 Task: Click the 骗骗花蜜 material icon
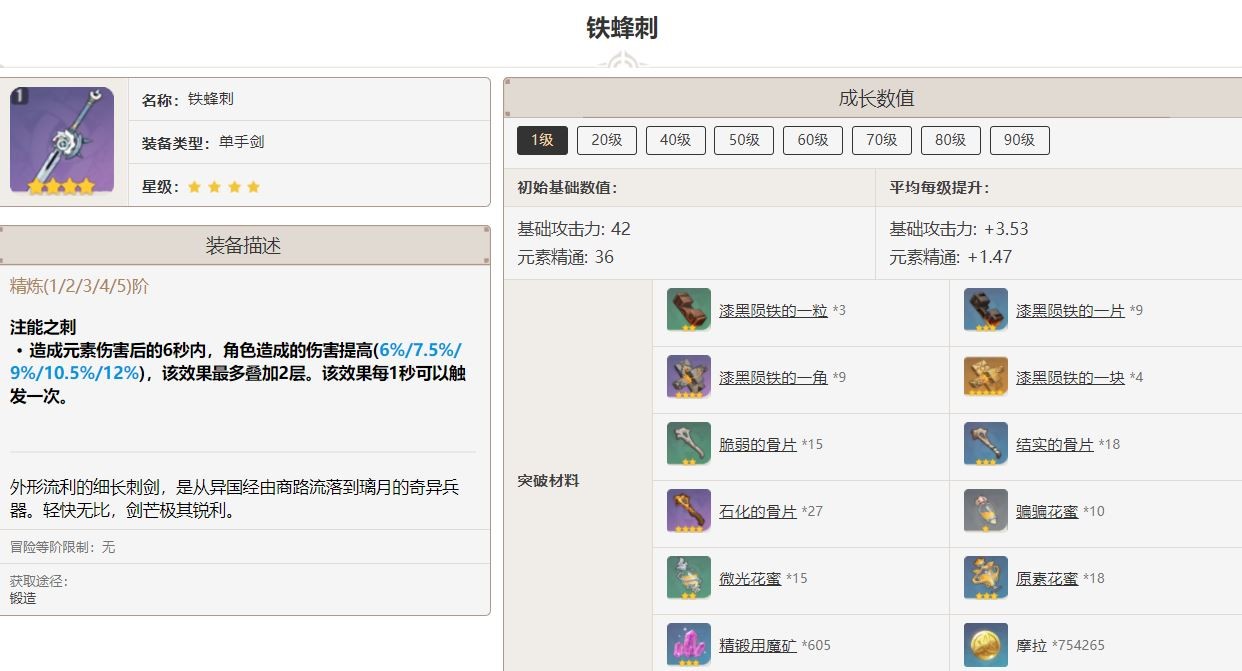[x=986, y=511]
